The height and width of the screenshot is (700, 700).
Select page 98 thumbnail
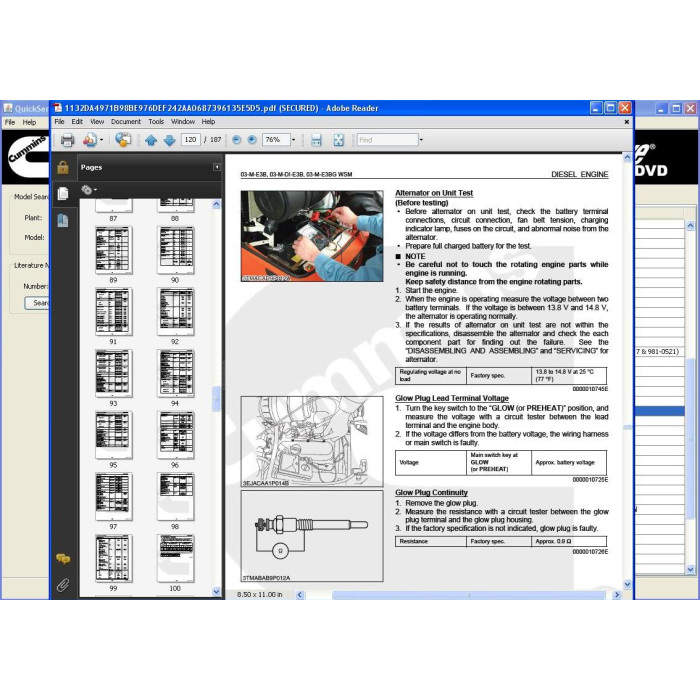175,496
